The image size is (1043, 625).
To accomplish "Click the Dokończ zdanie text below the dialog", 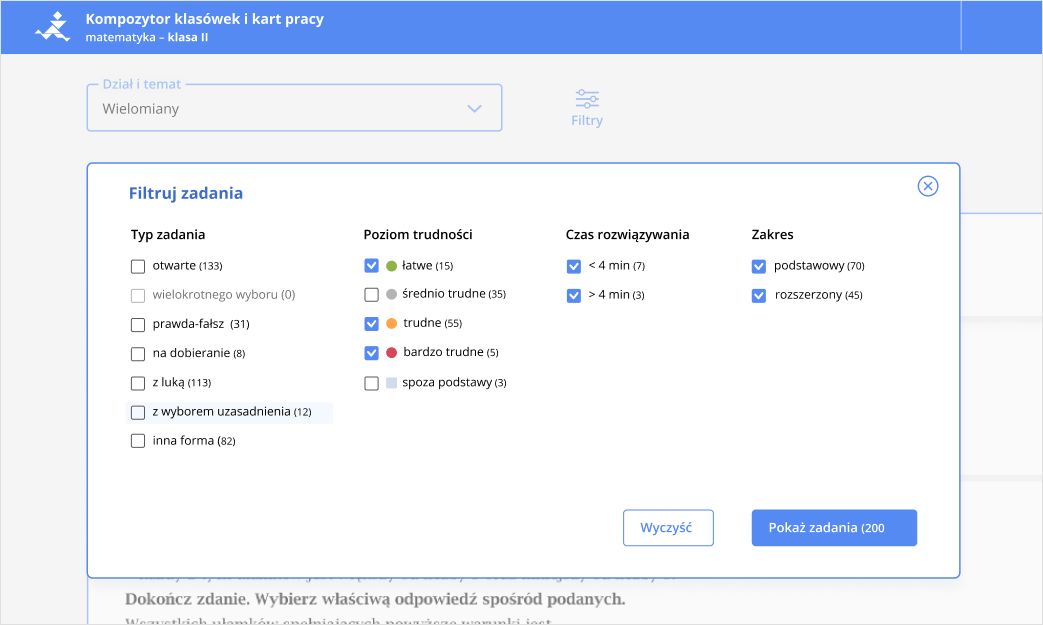I will 375,599.
